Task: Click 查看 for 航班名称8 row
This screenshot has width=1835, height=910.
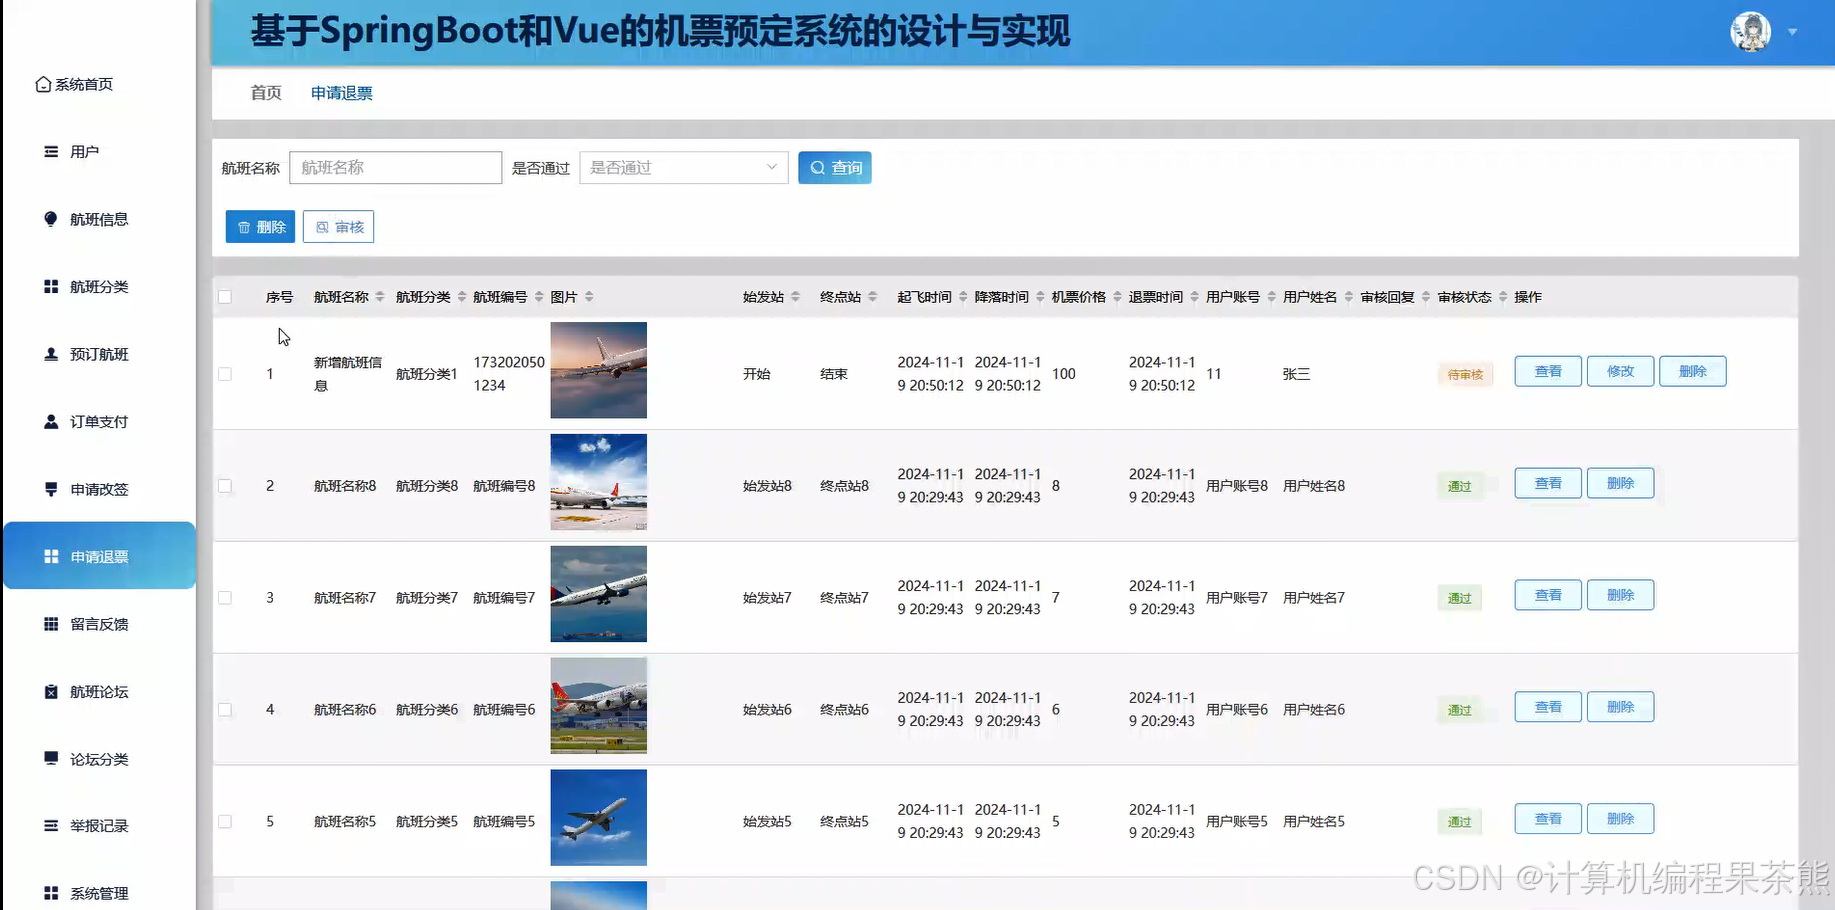Action: coord(1548,483)
